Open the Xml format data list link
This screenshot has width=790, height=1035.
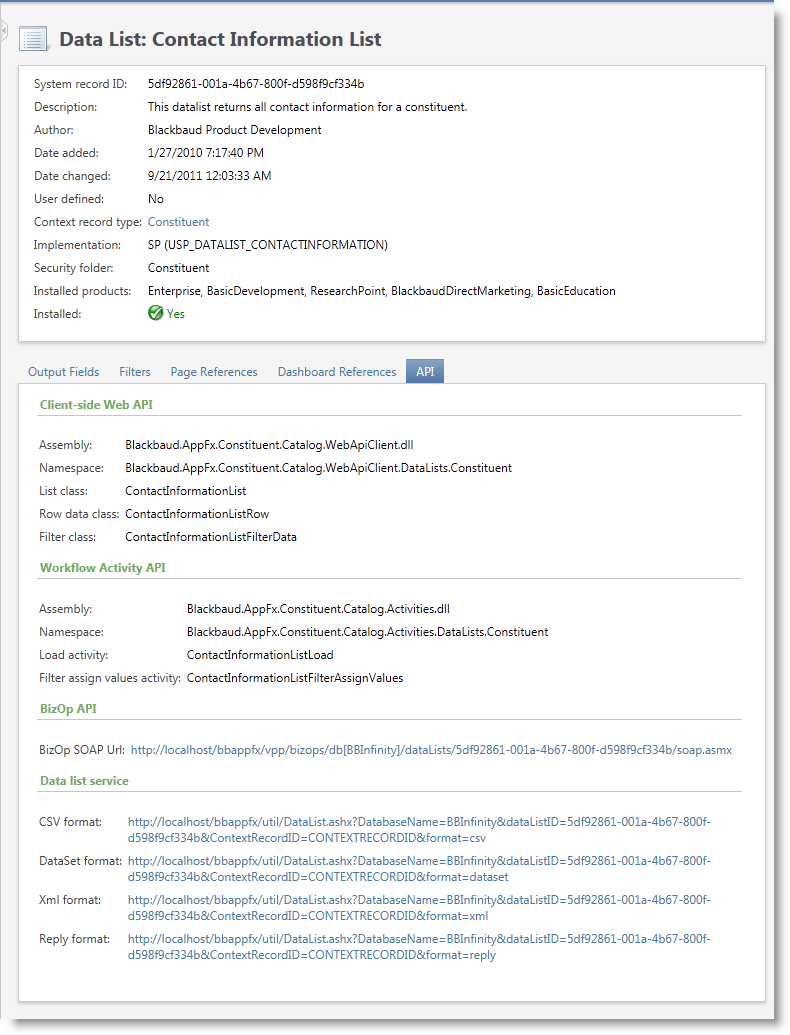pos(419,908)
